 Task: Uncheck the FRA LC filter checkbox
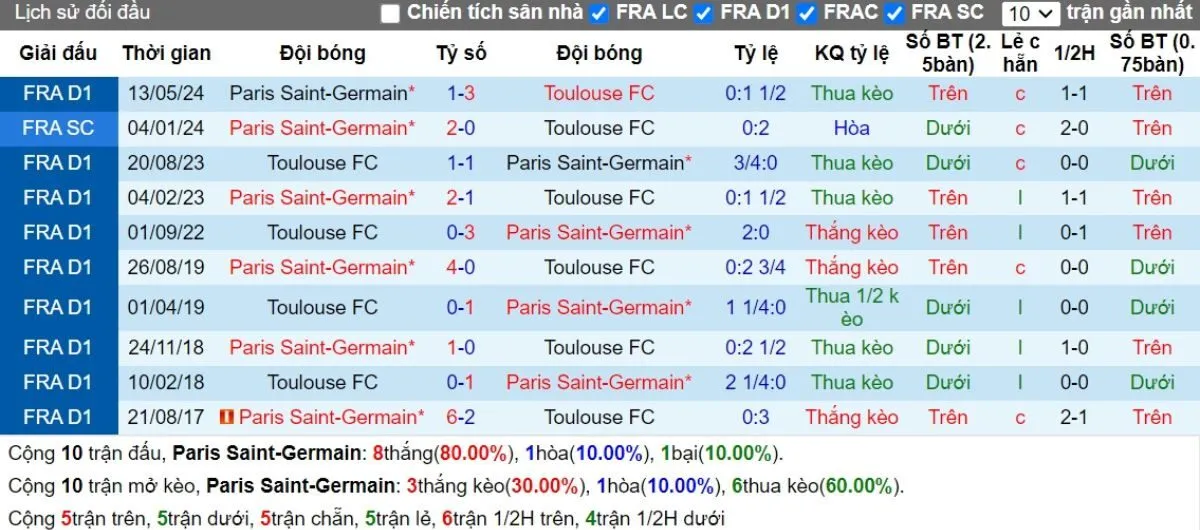pyautogui.click(x=599, y=13)
